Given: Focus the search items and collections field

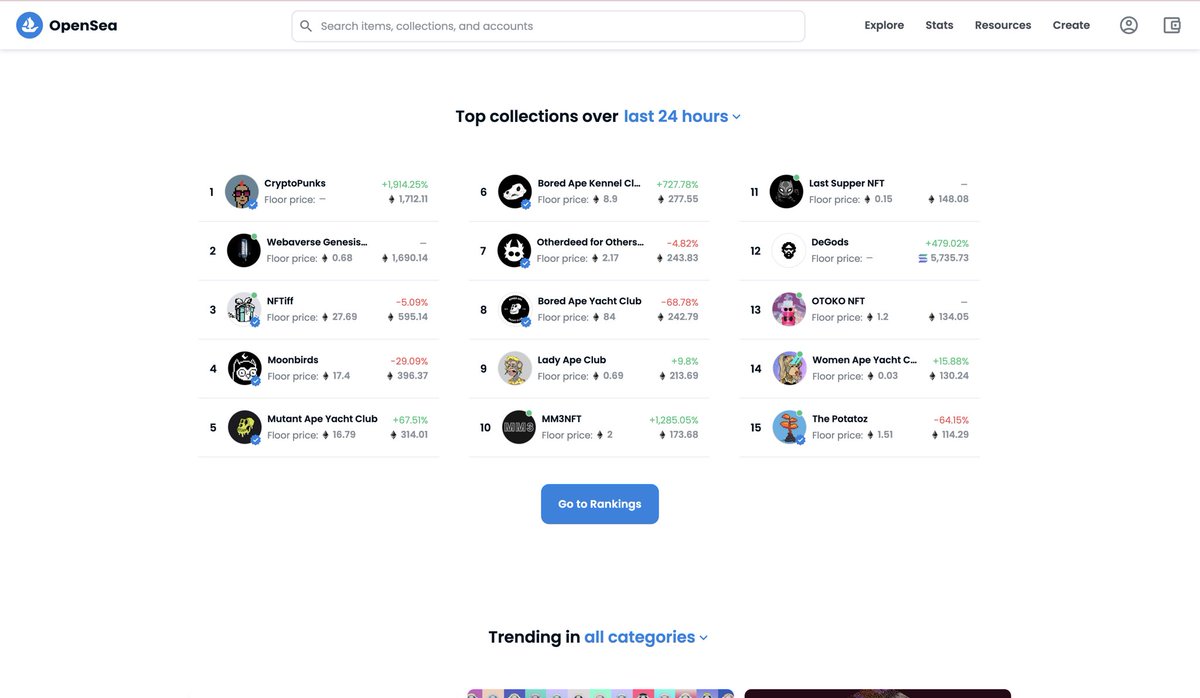Looking at the screenshot, I should [x=548, y=26].
